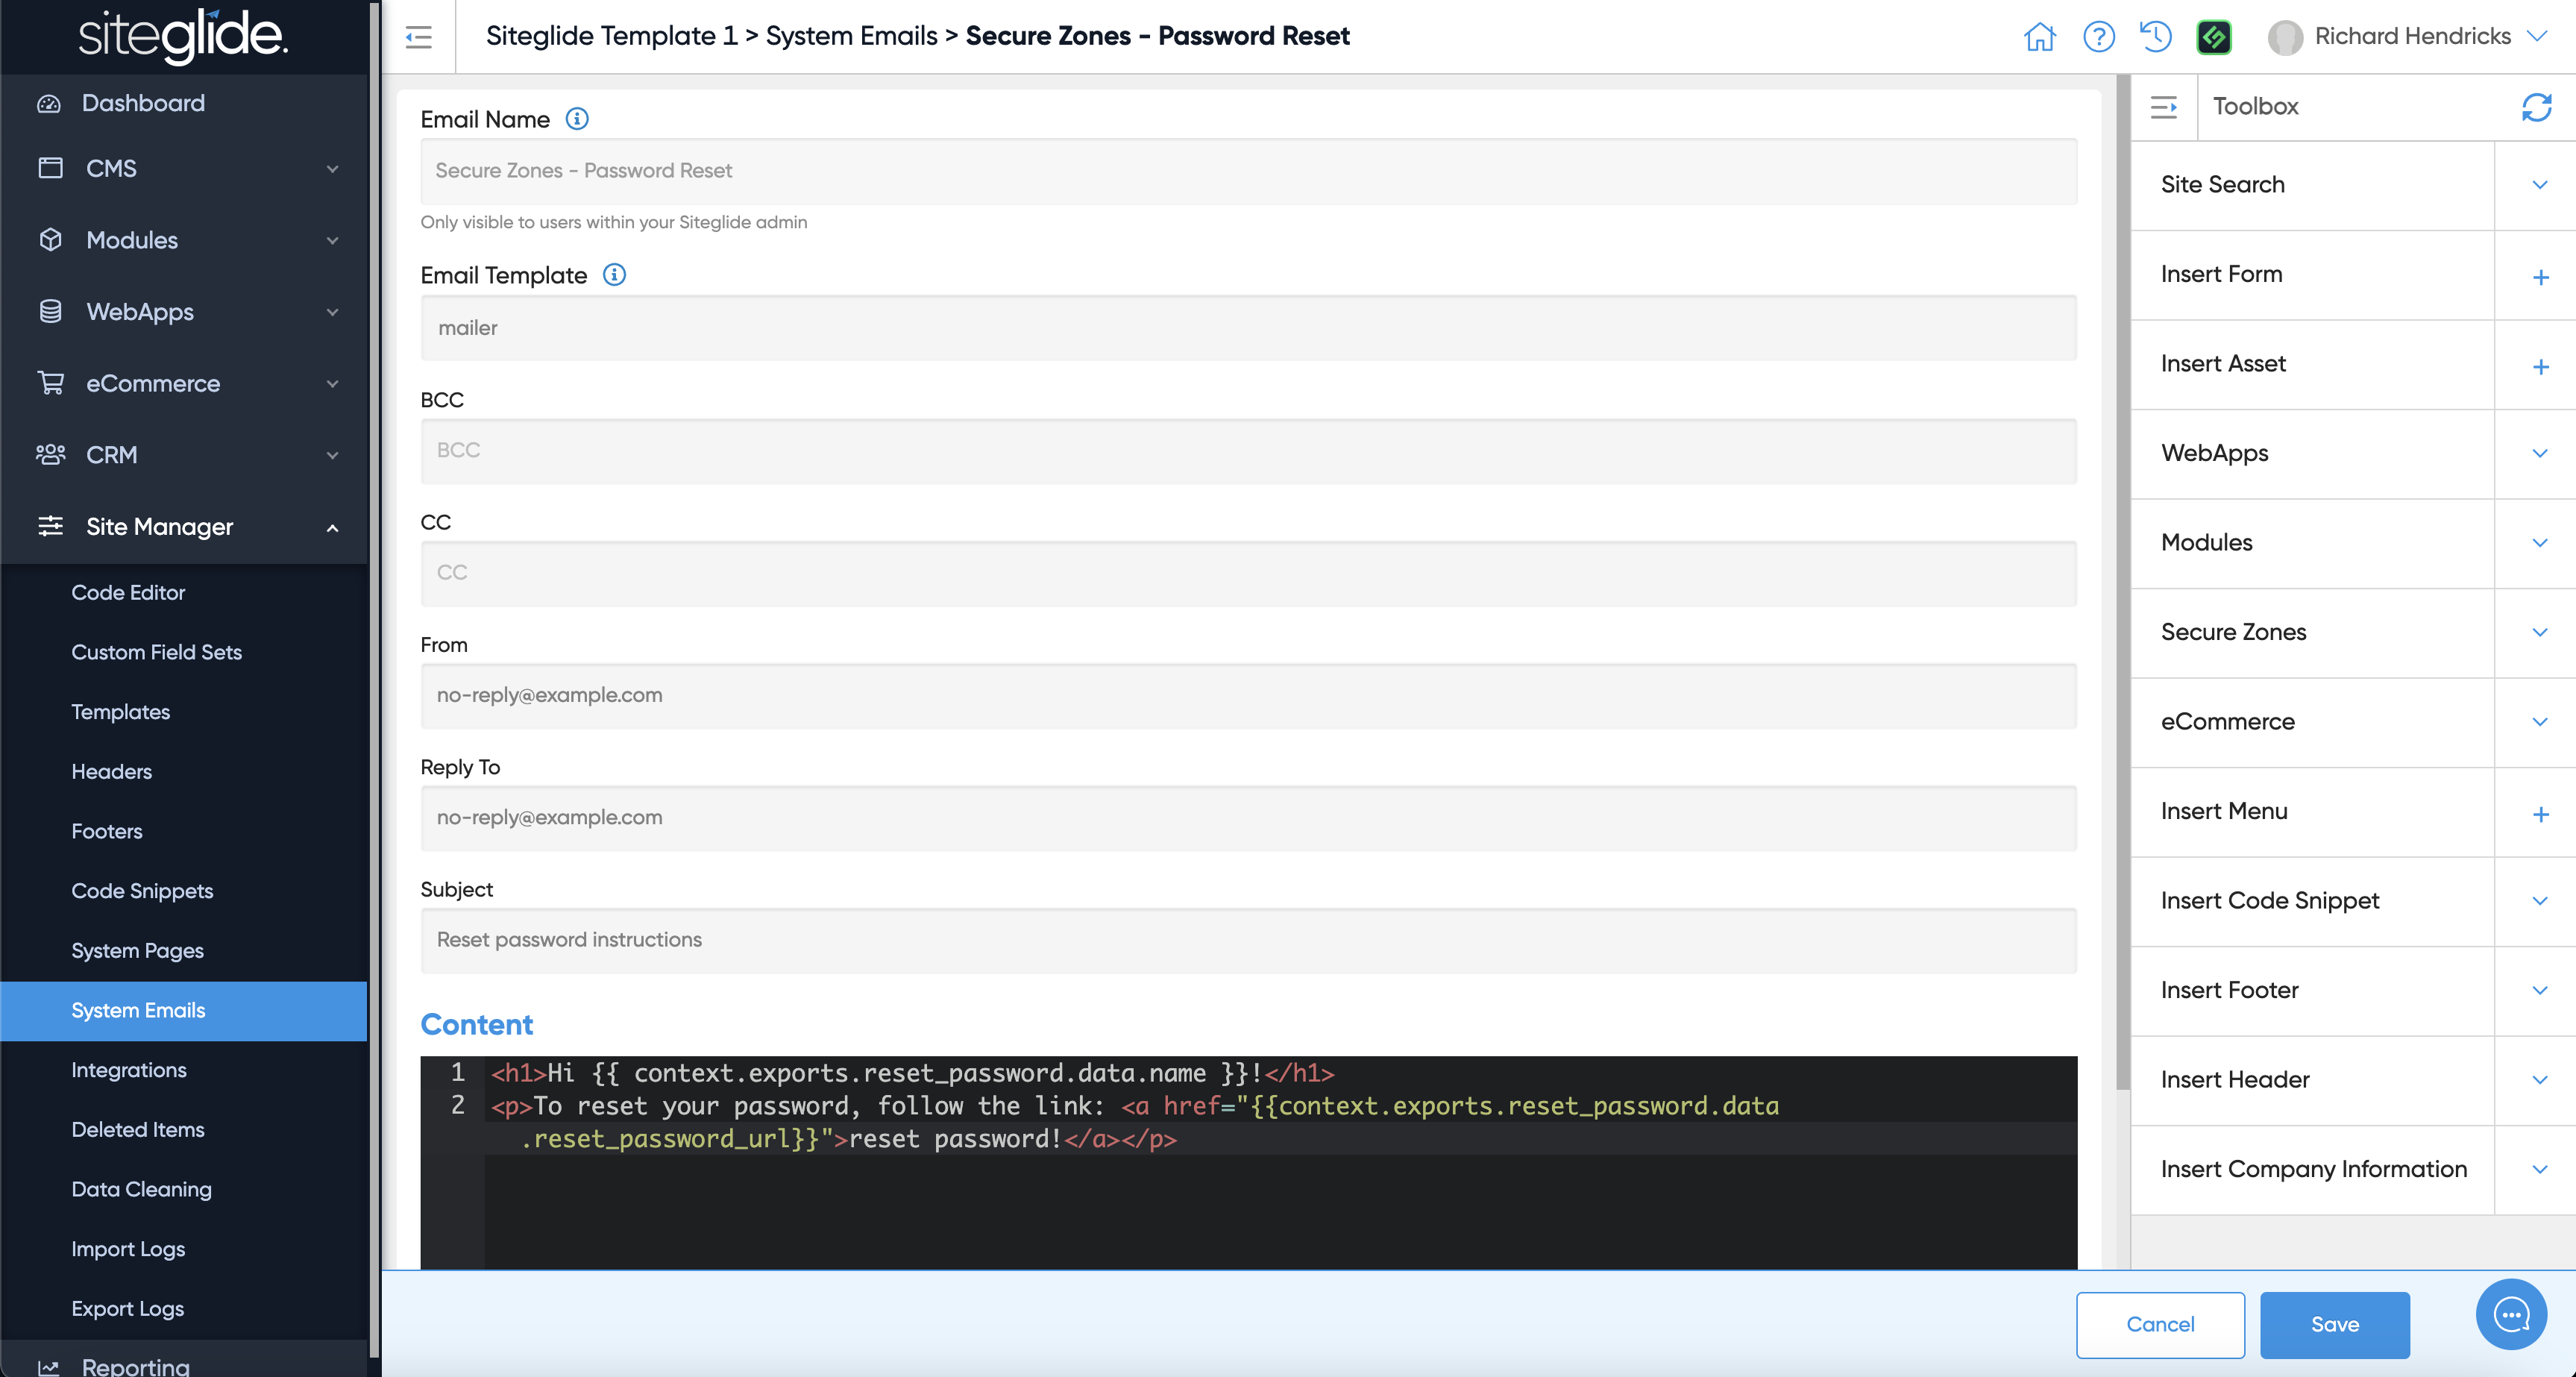Image resolution: width=2576 pixels, height=1377 pixels.
Task: Refresh the Toolbox panel
Action: click(x=2536, y=106)
